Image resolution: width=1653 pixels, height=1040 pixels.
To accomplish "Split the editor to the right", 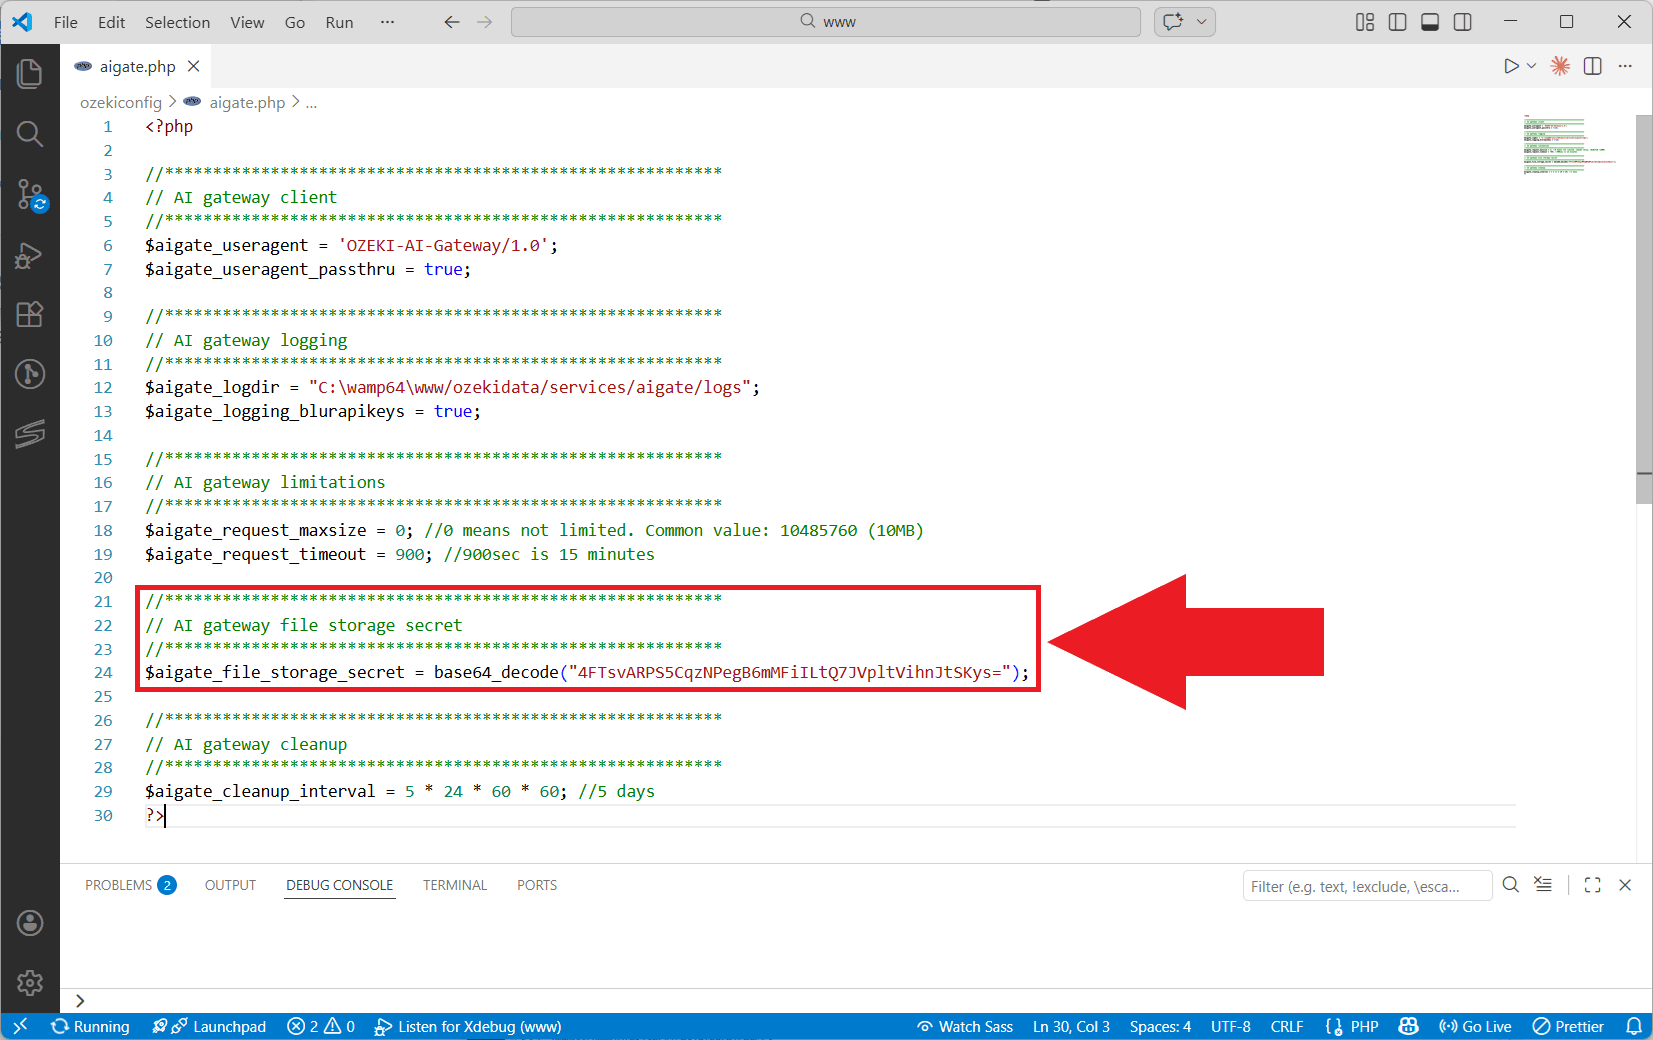I will pos(1593,66).
